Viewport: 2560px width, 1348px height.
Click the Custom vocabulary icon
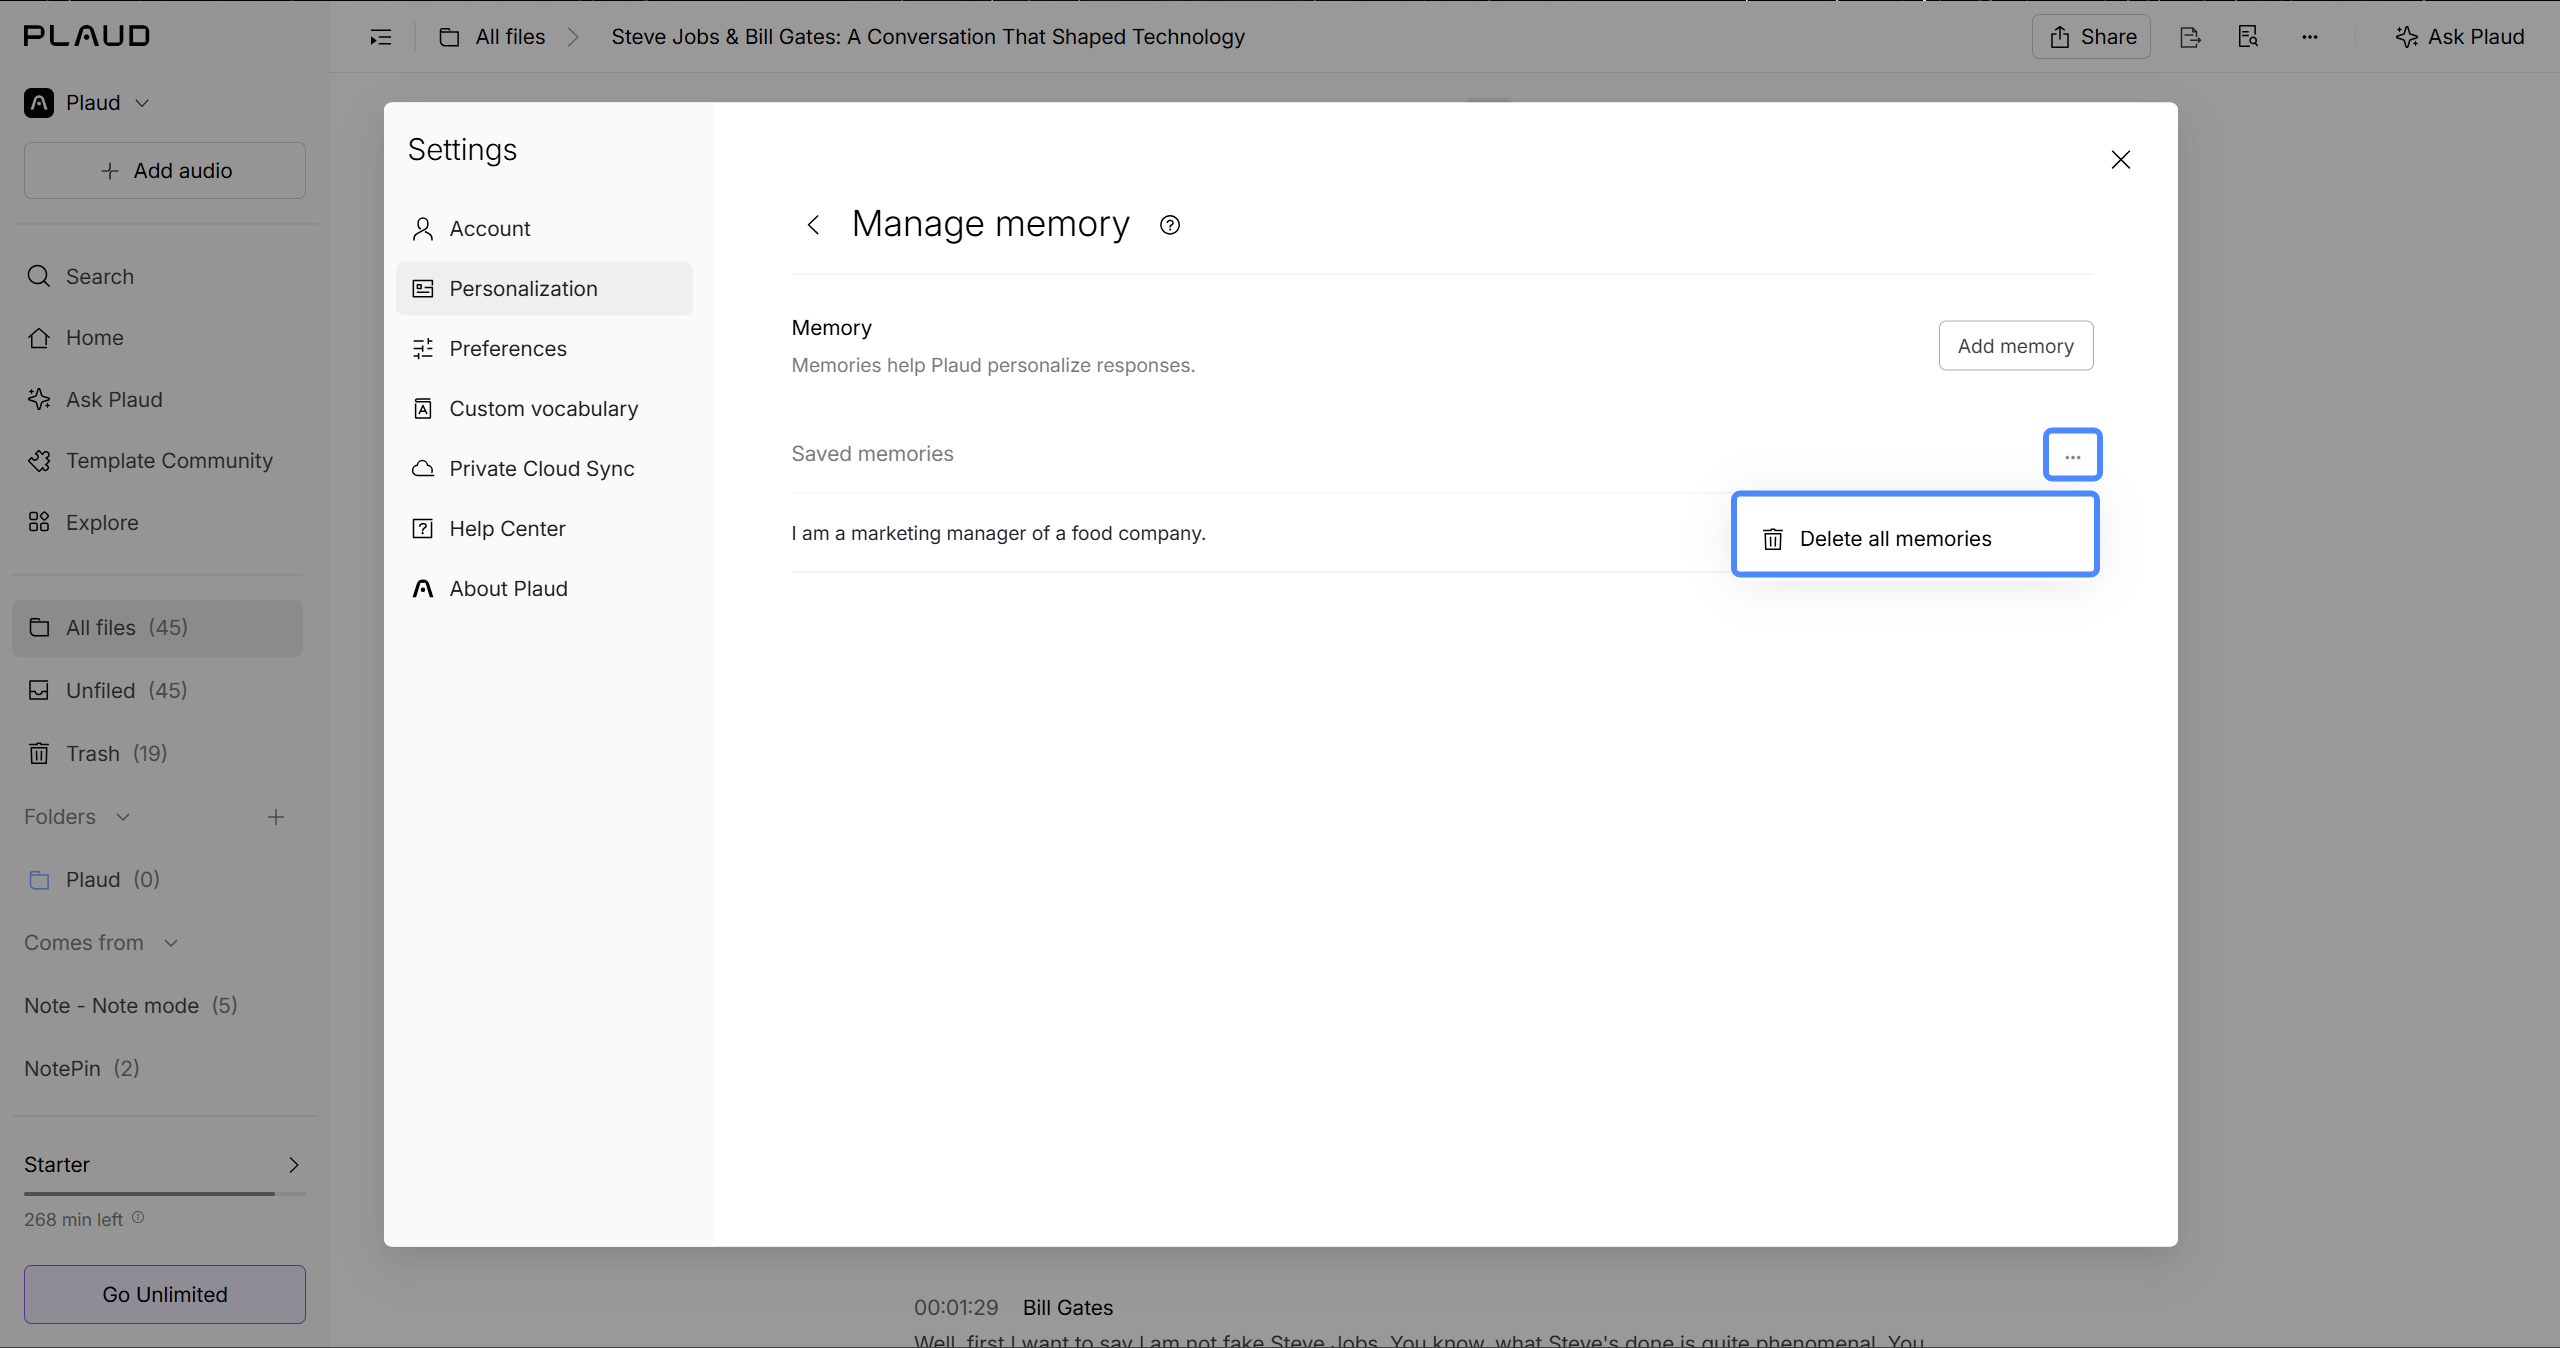click(x=423, y=409)
